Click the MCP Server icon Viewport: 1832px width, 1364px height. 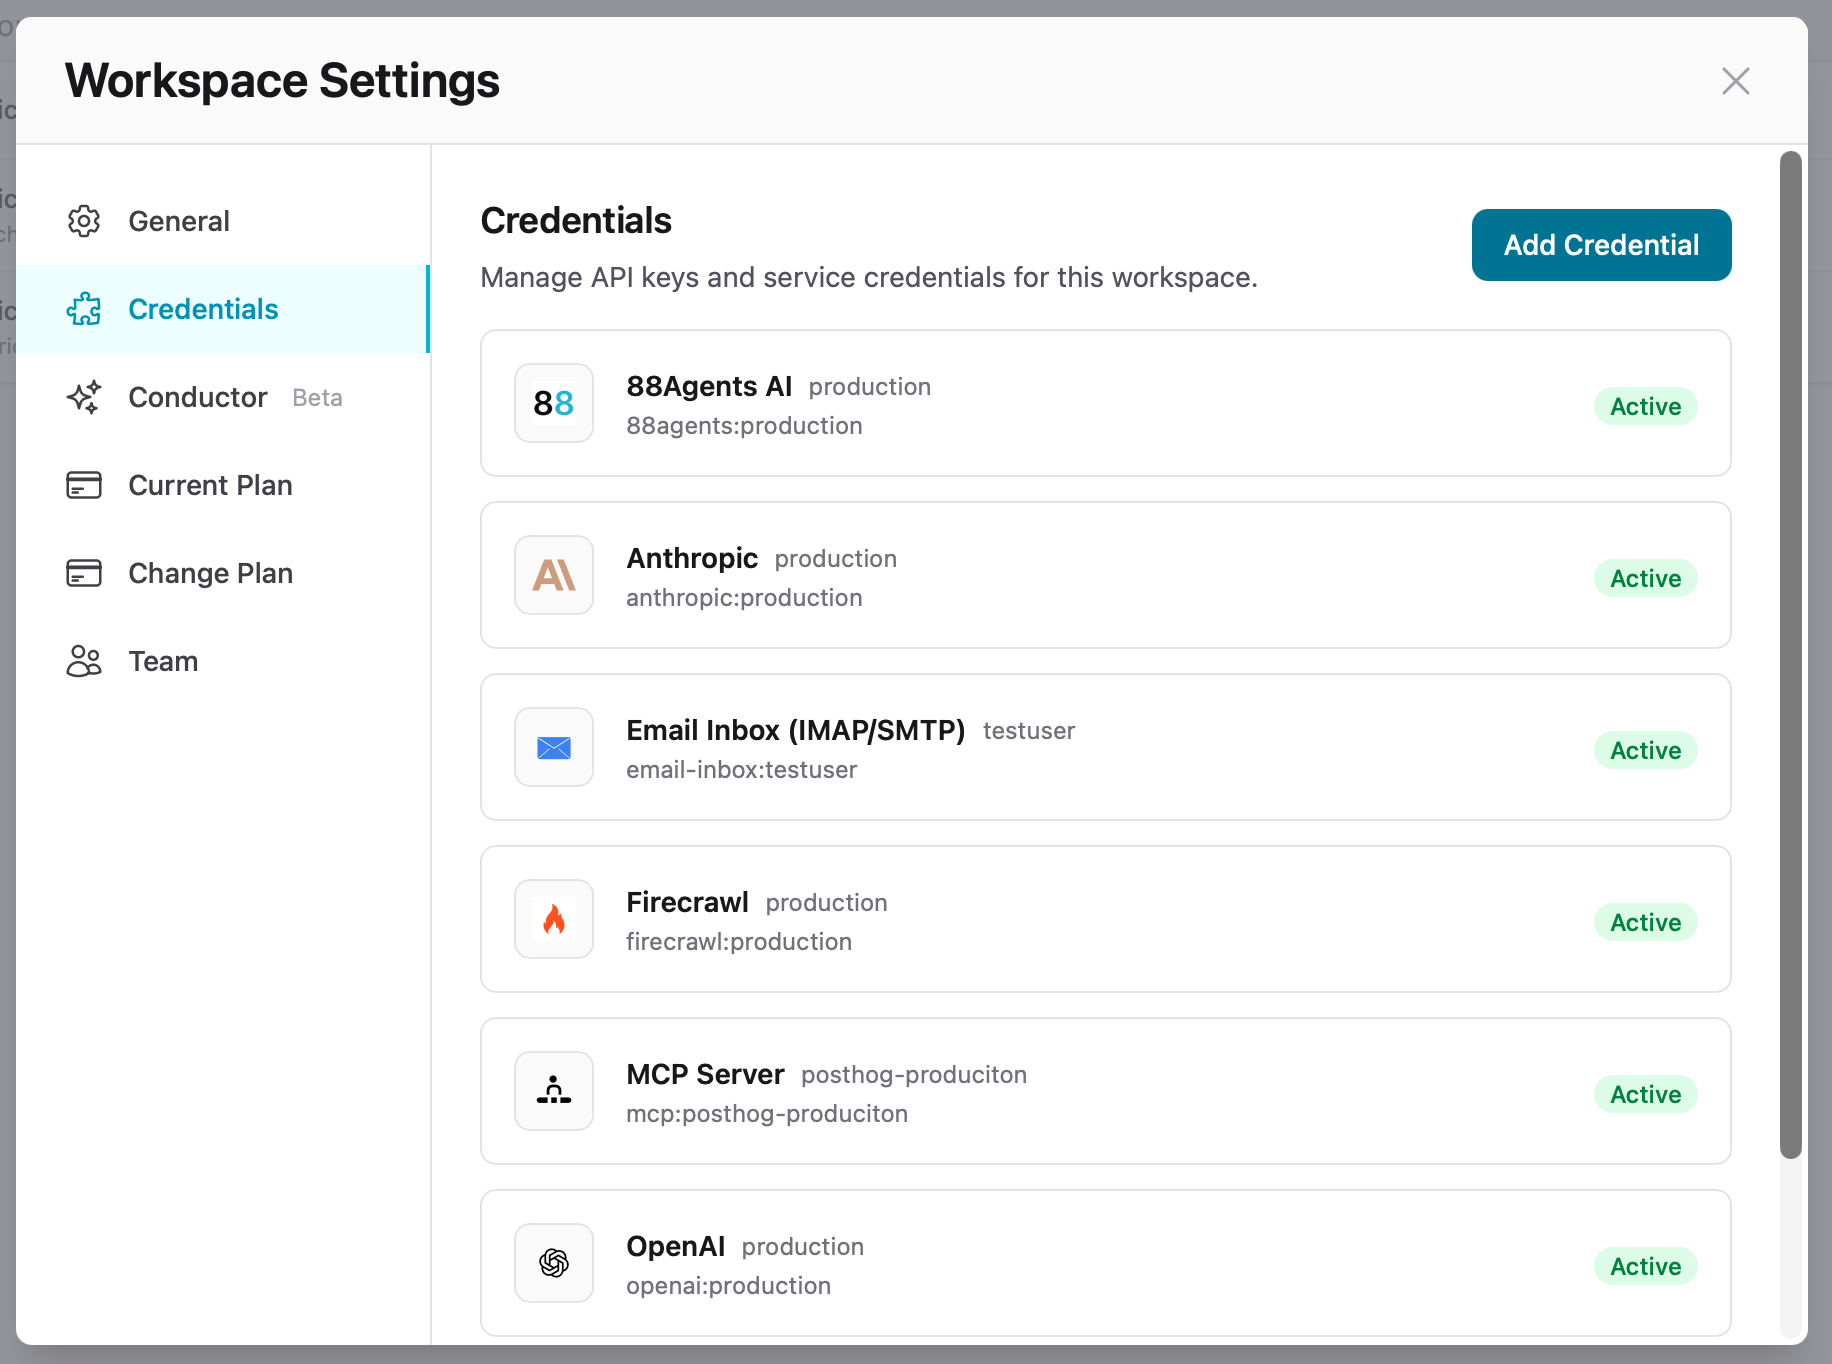[554, 1091]
